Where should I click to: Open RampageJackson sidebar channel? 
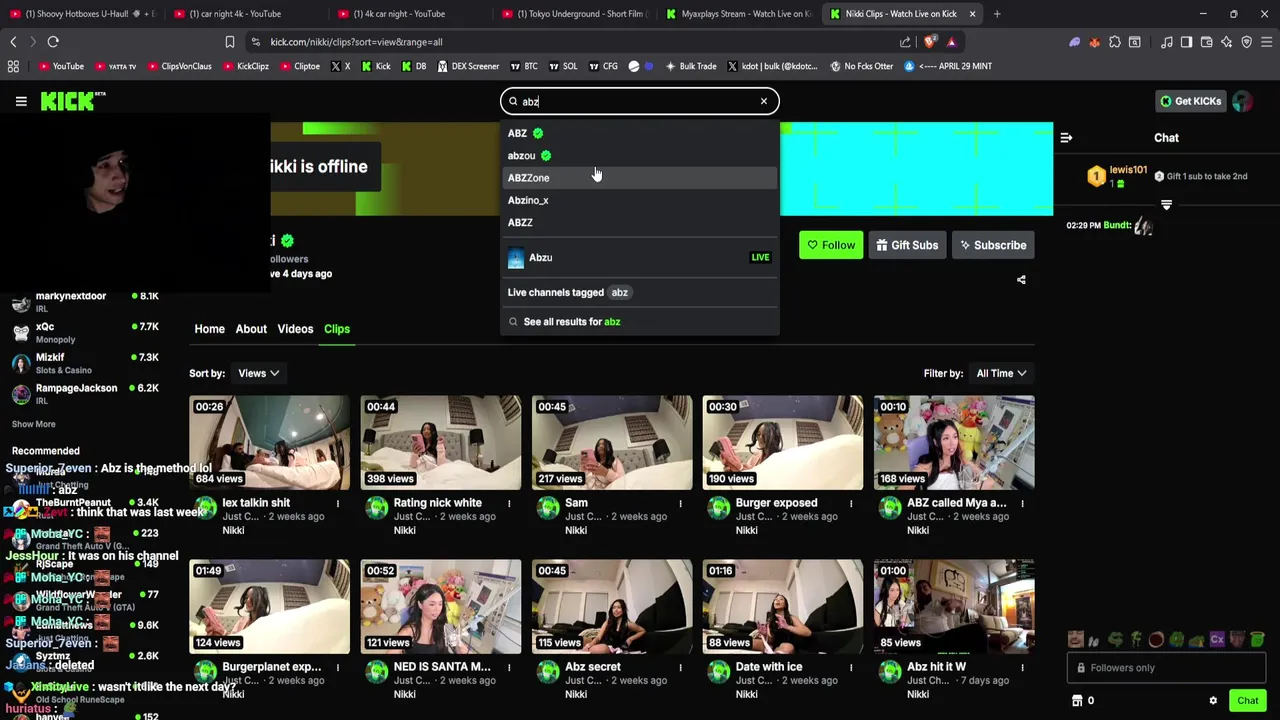point(85,394)
